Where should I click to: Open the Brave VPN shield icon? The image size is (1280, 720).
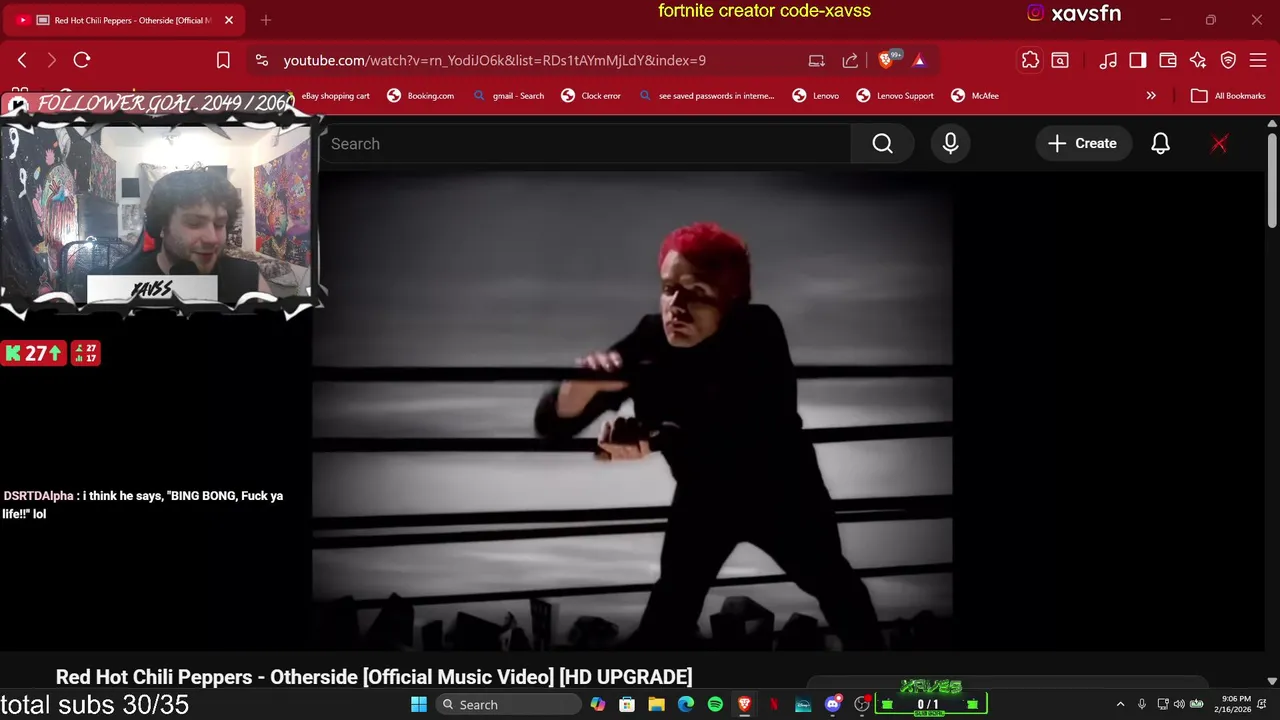(x=1228, y=60)
